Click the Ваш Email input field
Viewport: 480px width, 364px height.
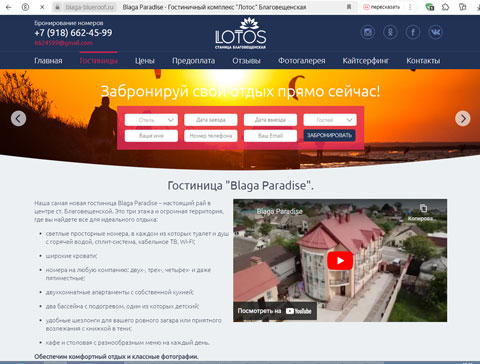(x=270, y=136)
